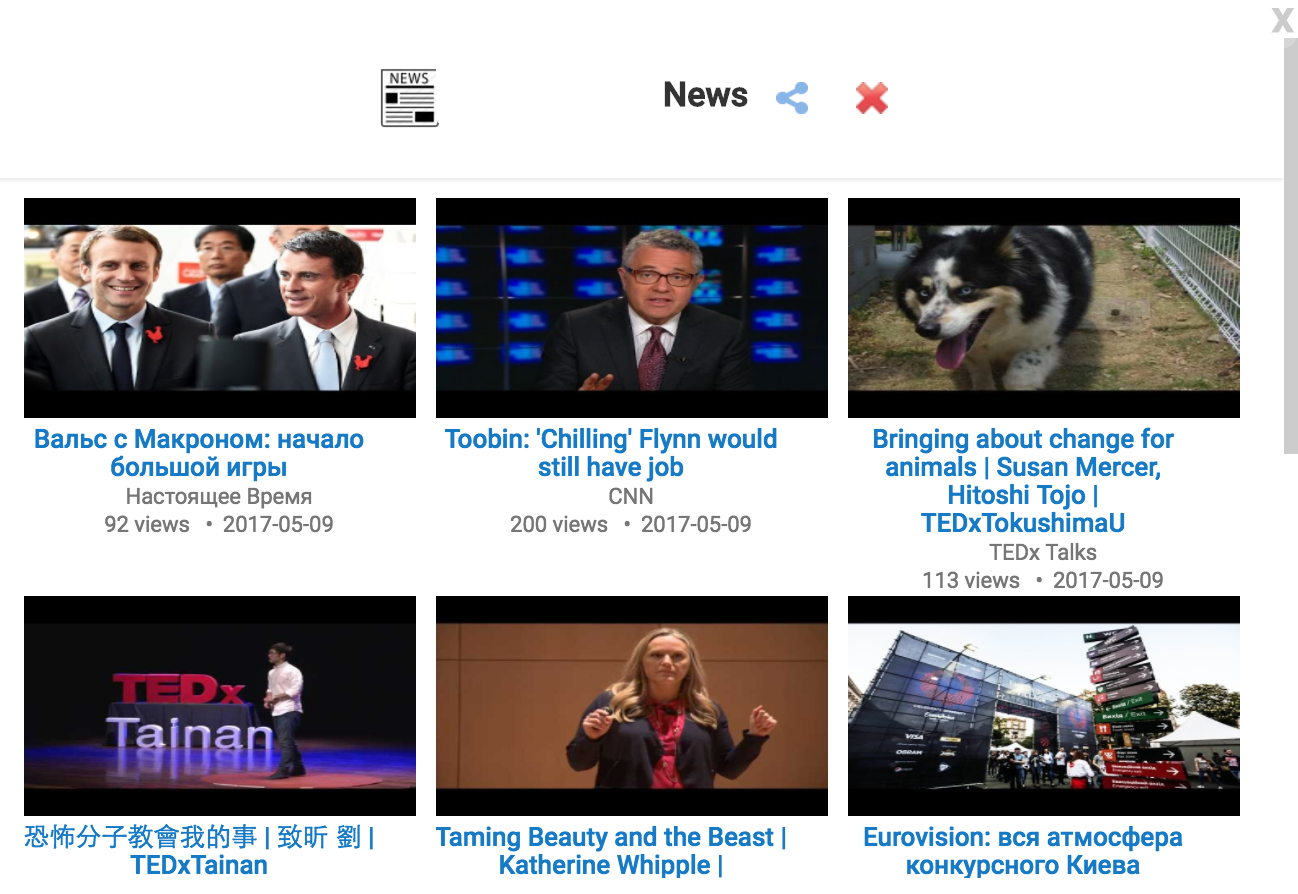Screen dimensions: 1298x894
Task: Open the Eurovision Kiev venue thumbnail
Action: 1044,706
